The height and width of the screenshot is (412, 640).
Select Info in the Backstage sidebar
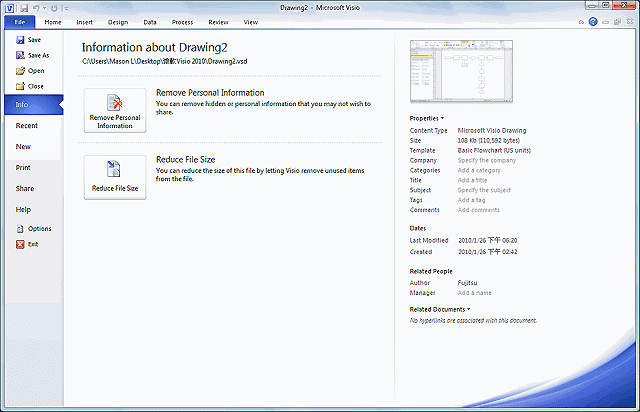[x=34, y=105]
